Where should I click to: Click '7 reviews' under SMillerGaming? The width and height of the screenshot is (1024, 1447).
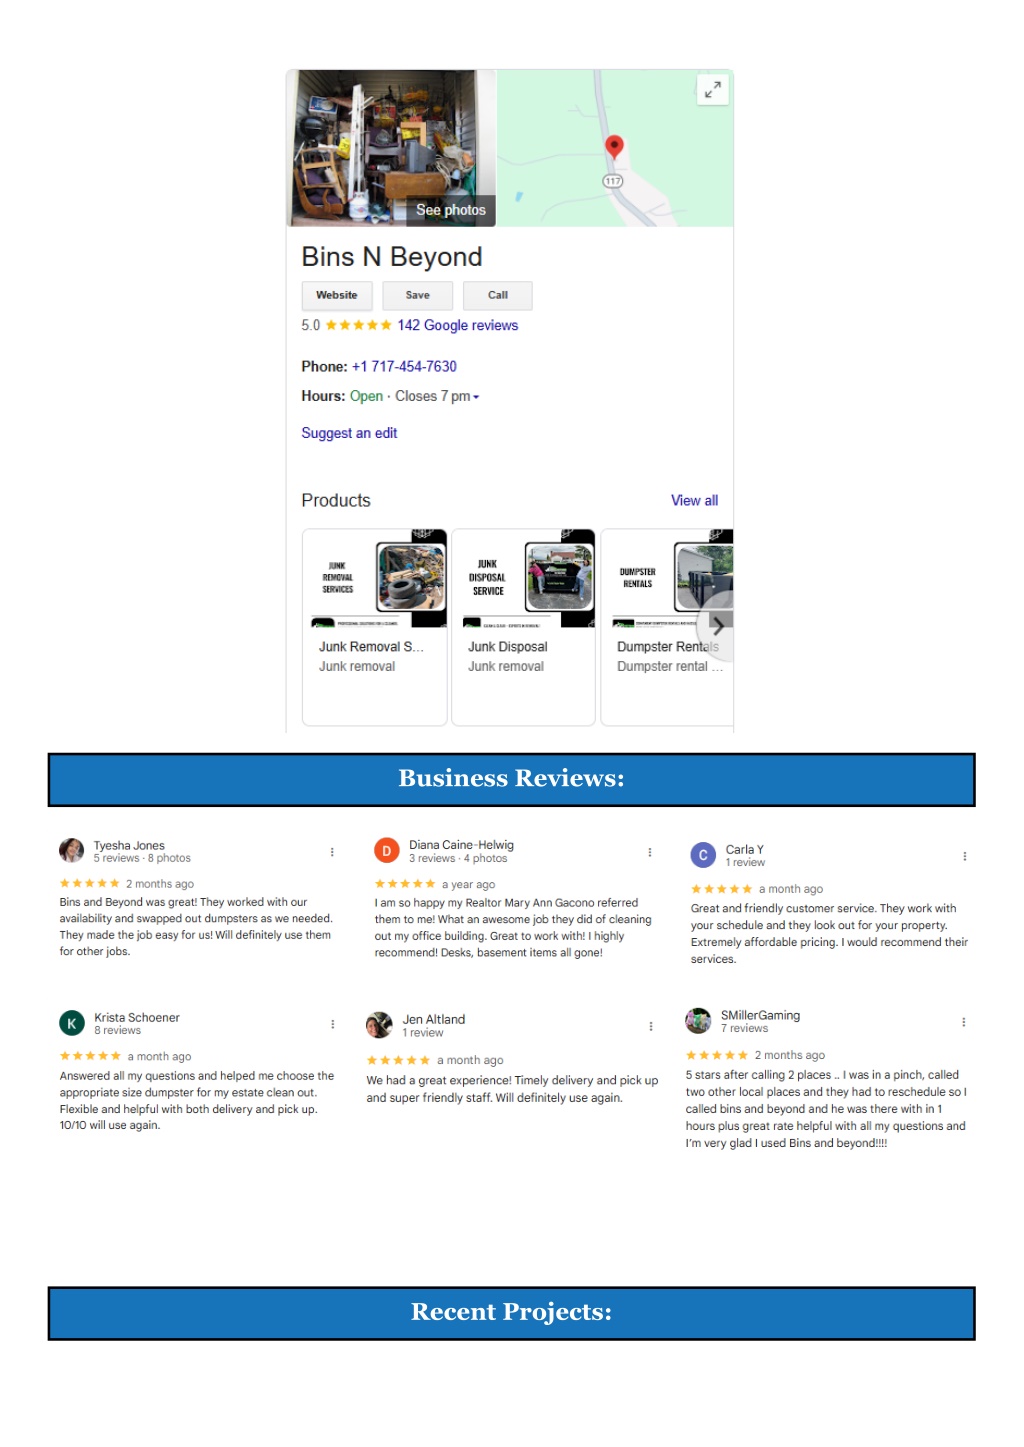tap(745, 1028)
